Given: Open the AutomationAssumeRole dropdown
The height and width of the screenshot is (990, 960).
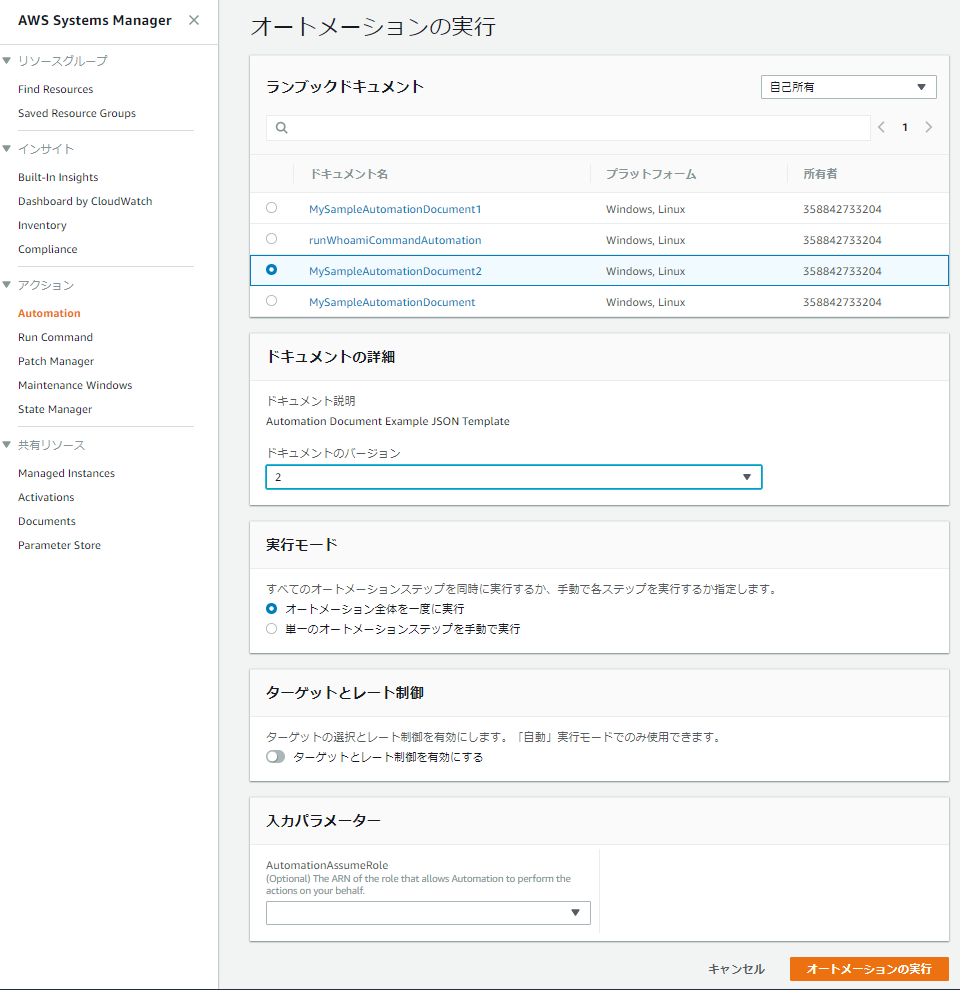Looking at the screenshot, I should point(428,913).
